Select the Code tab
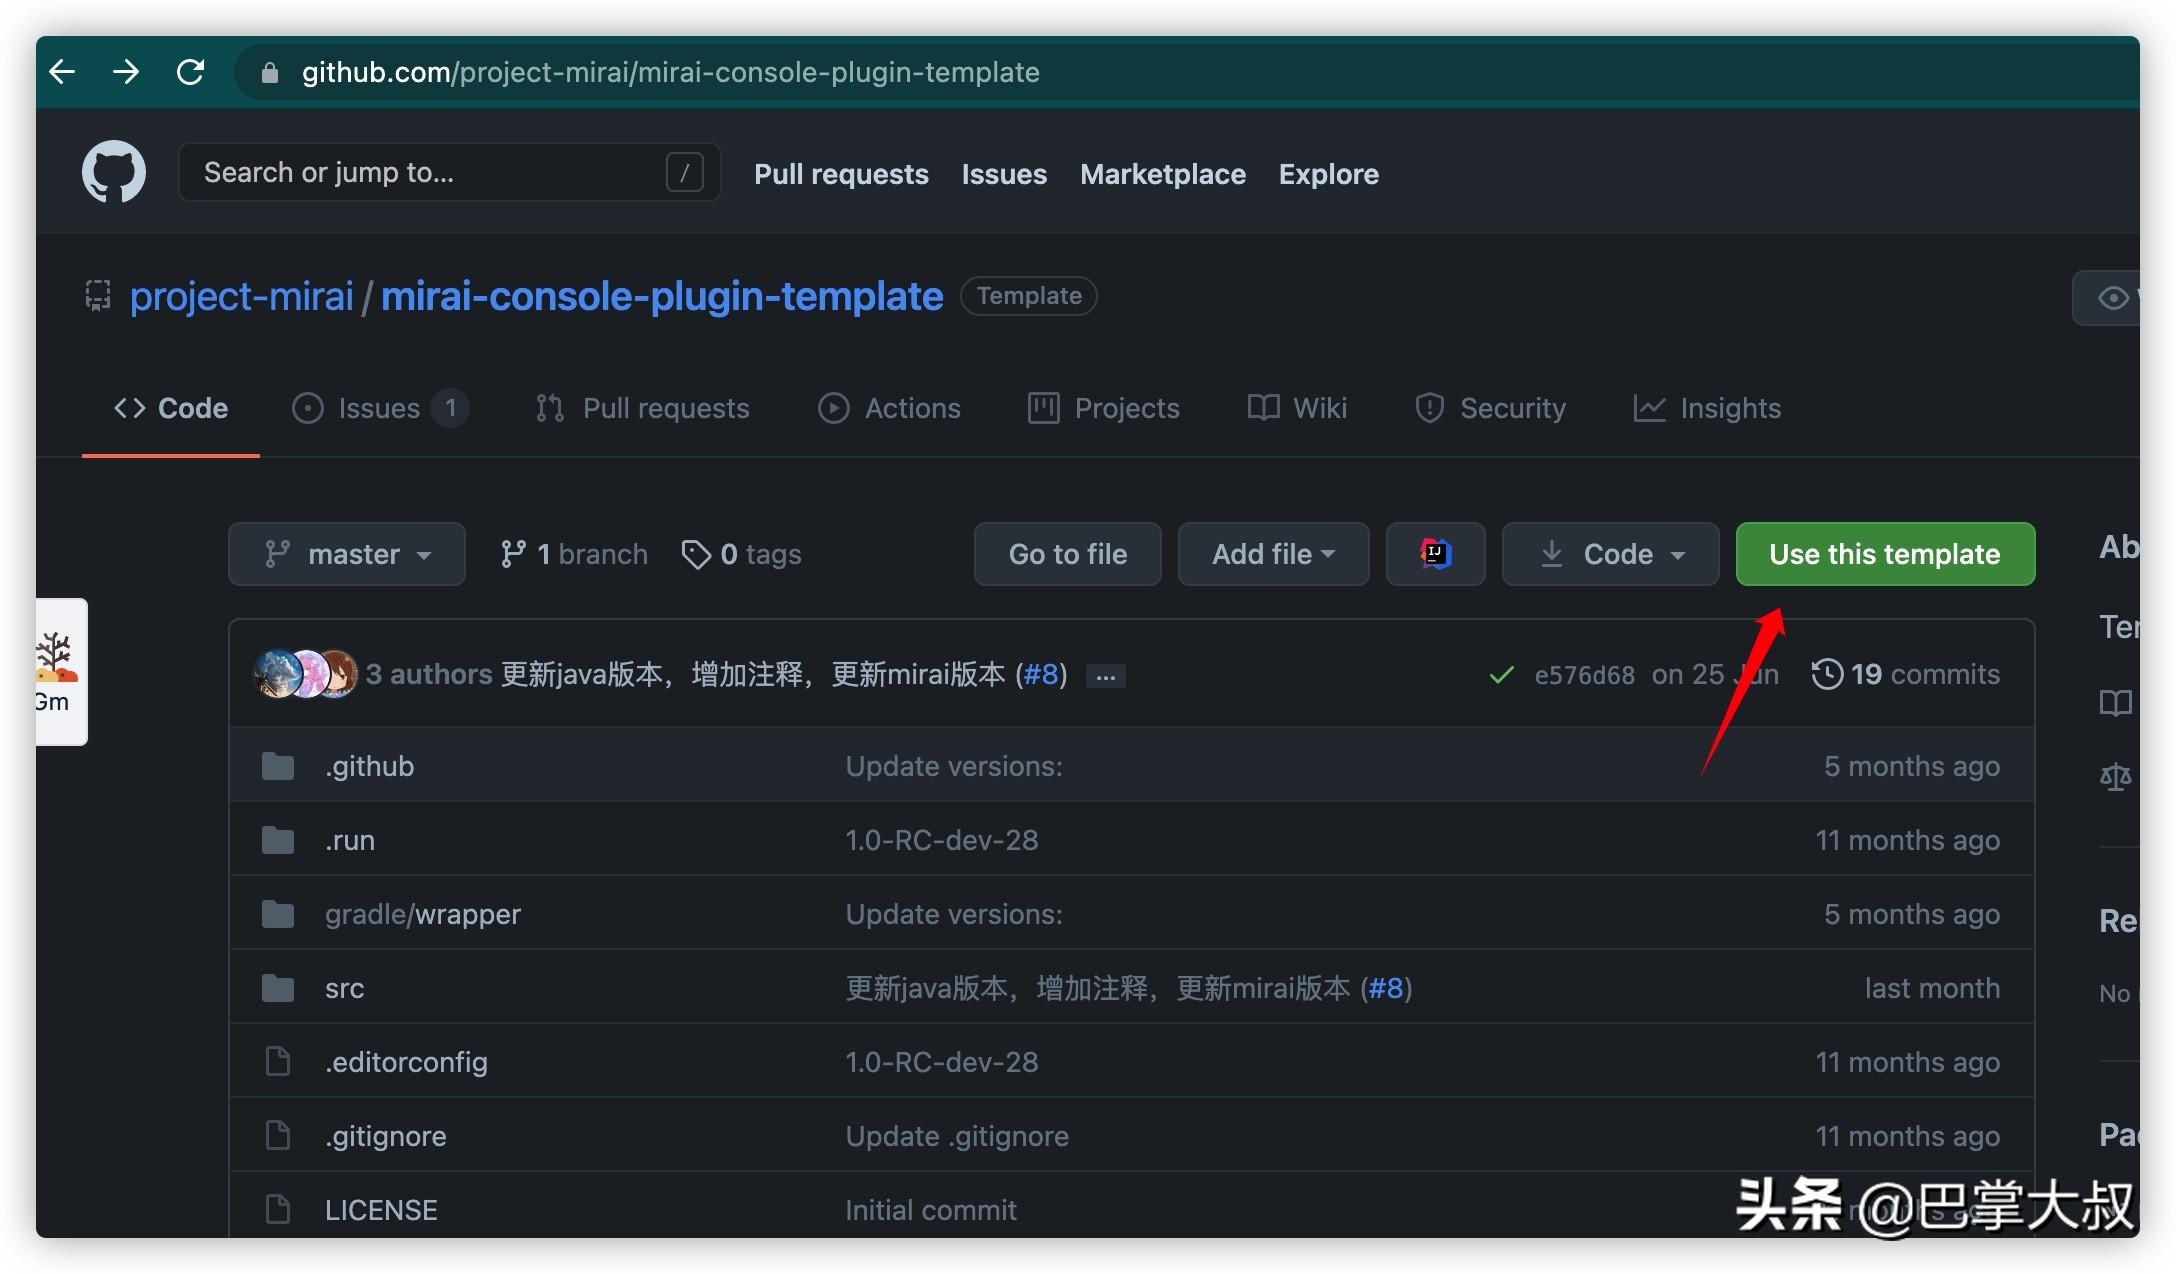Viewport: 2176px width, 1274px height. coord(171,410)
